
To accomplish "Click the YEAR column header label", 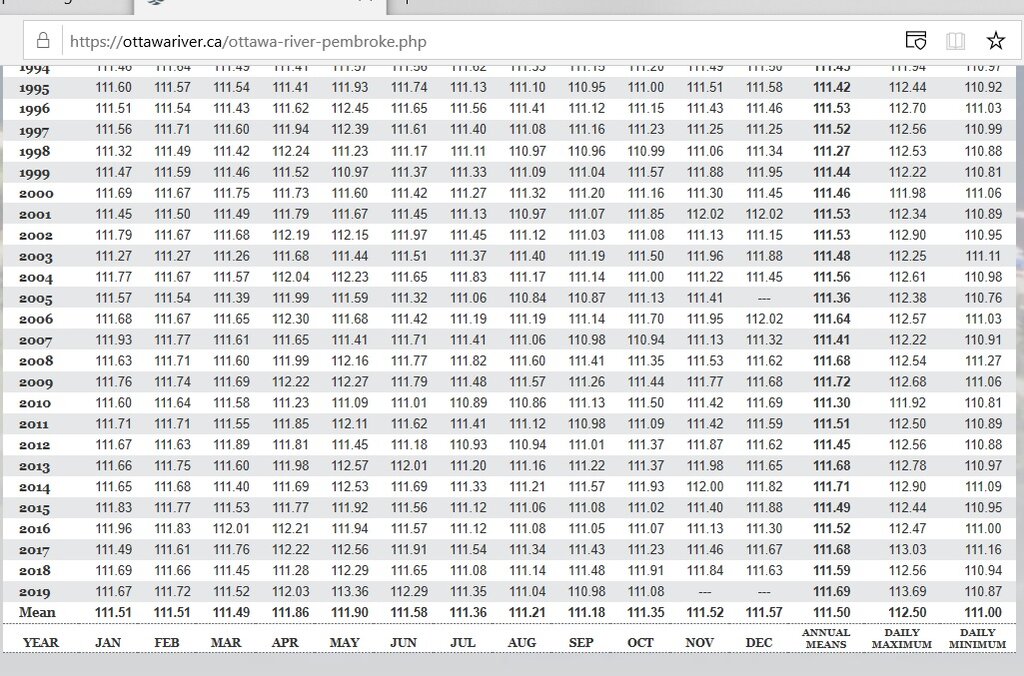I will (x=40, y=642).
